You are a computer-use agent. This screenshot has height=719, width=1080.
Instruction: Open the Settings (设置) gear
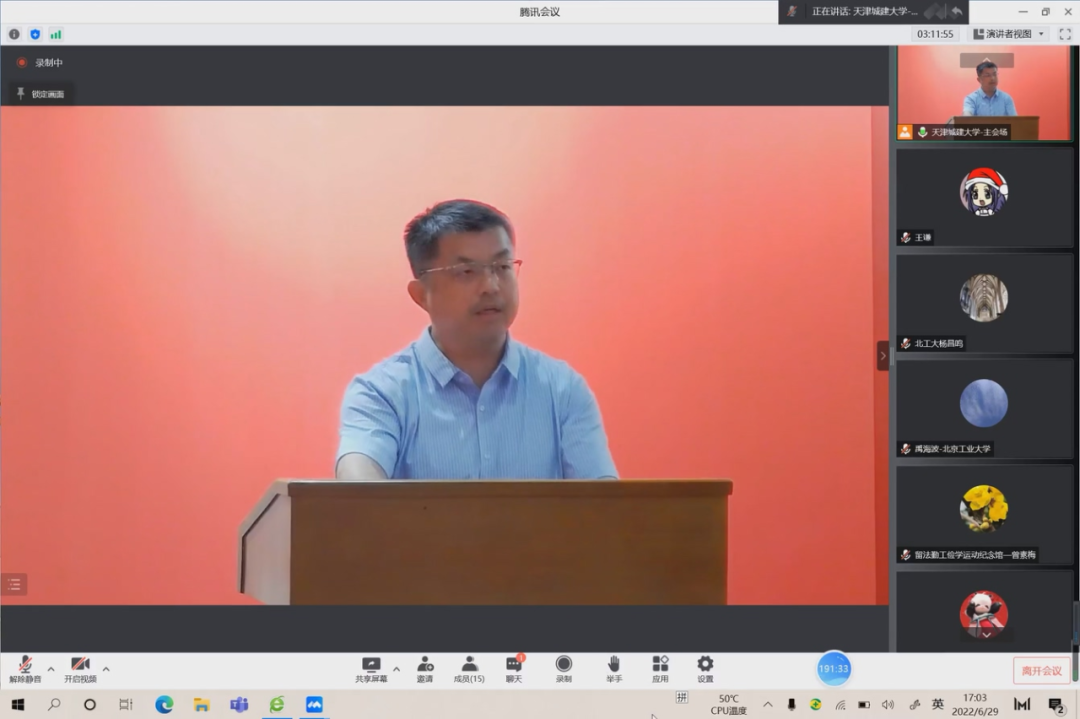pyautogui.click(x=705, y=668)
